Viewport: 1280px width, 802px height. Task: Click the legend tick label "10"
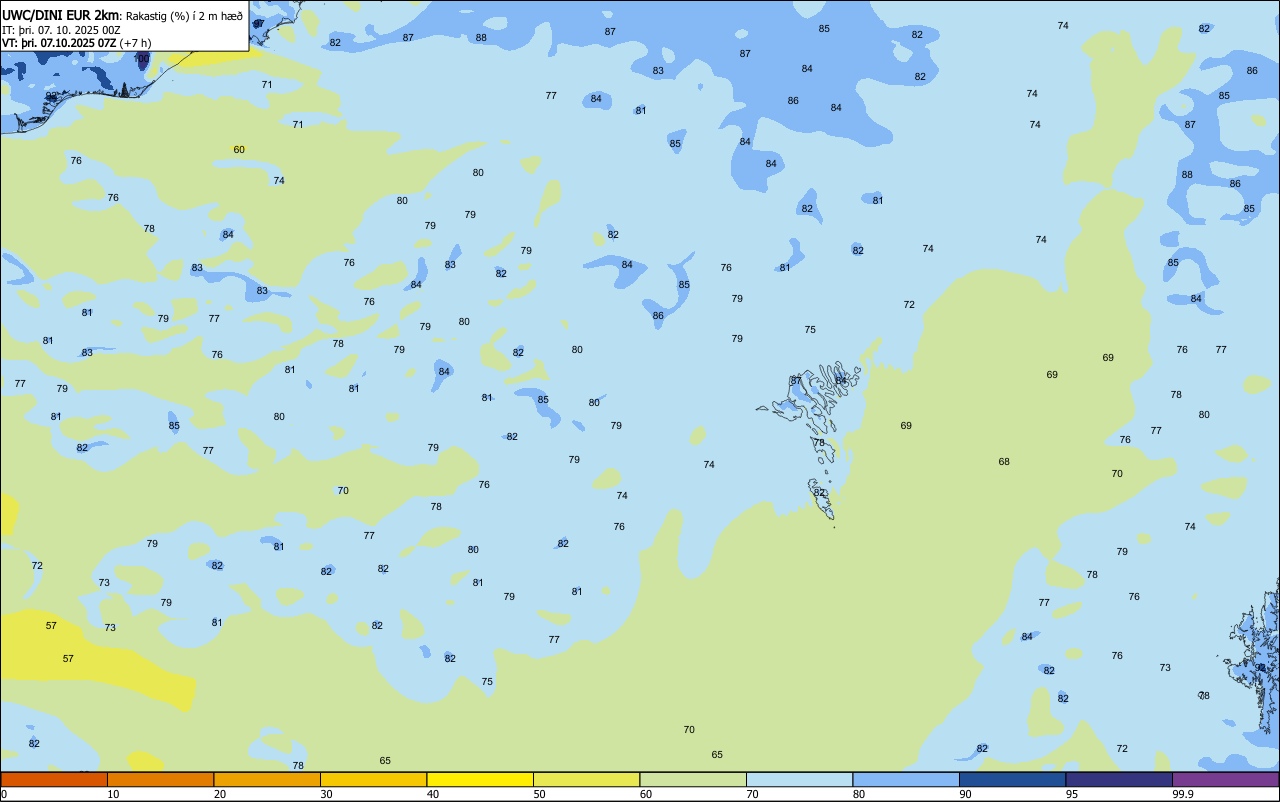coord(113,794)
